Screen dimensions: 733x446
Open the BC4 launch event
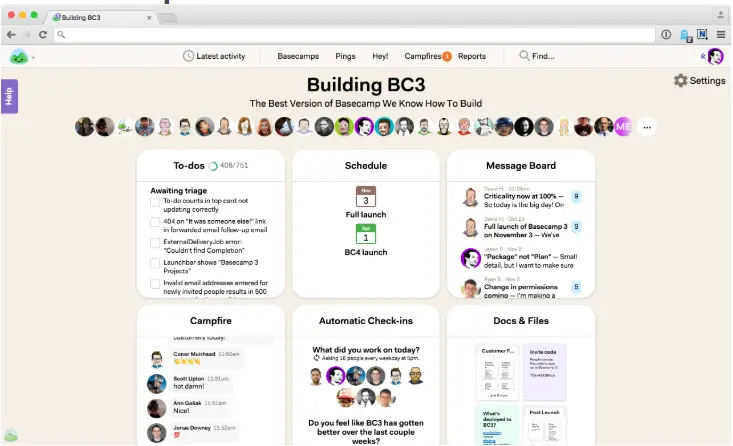coord(366,252)
